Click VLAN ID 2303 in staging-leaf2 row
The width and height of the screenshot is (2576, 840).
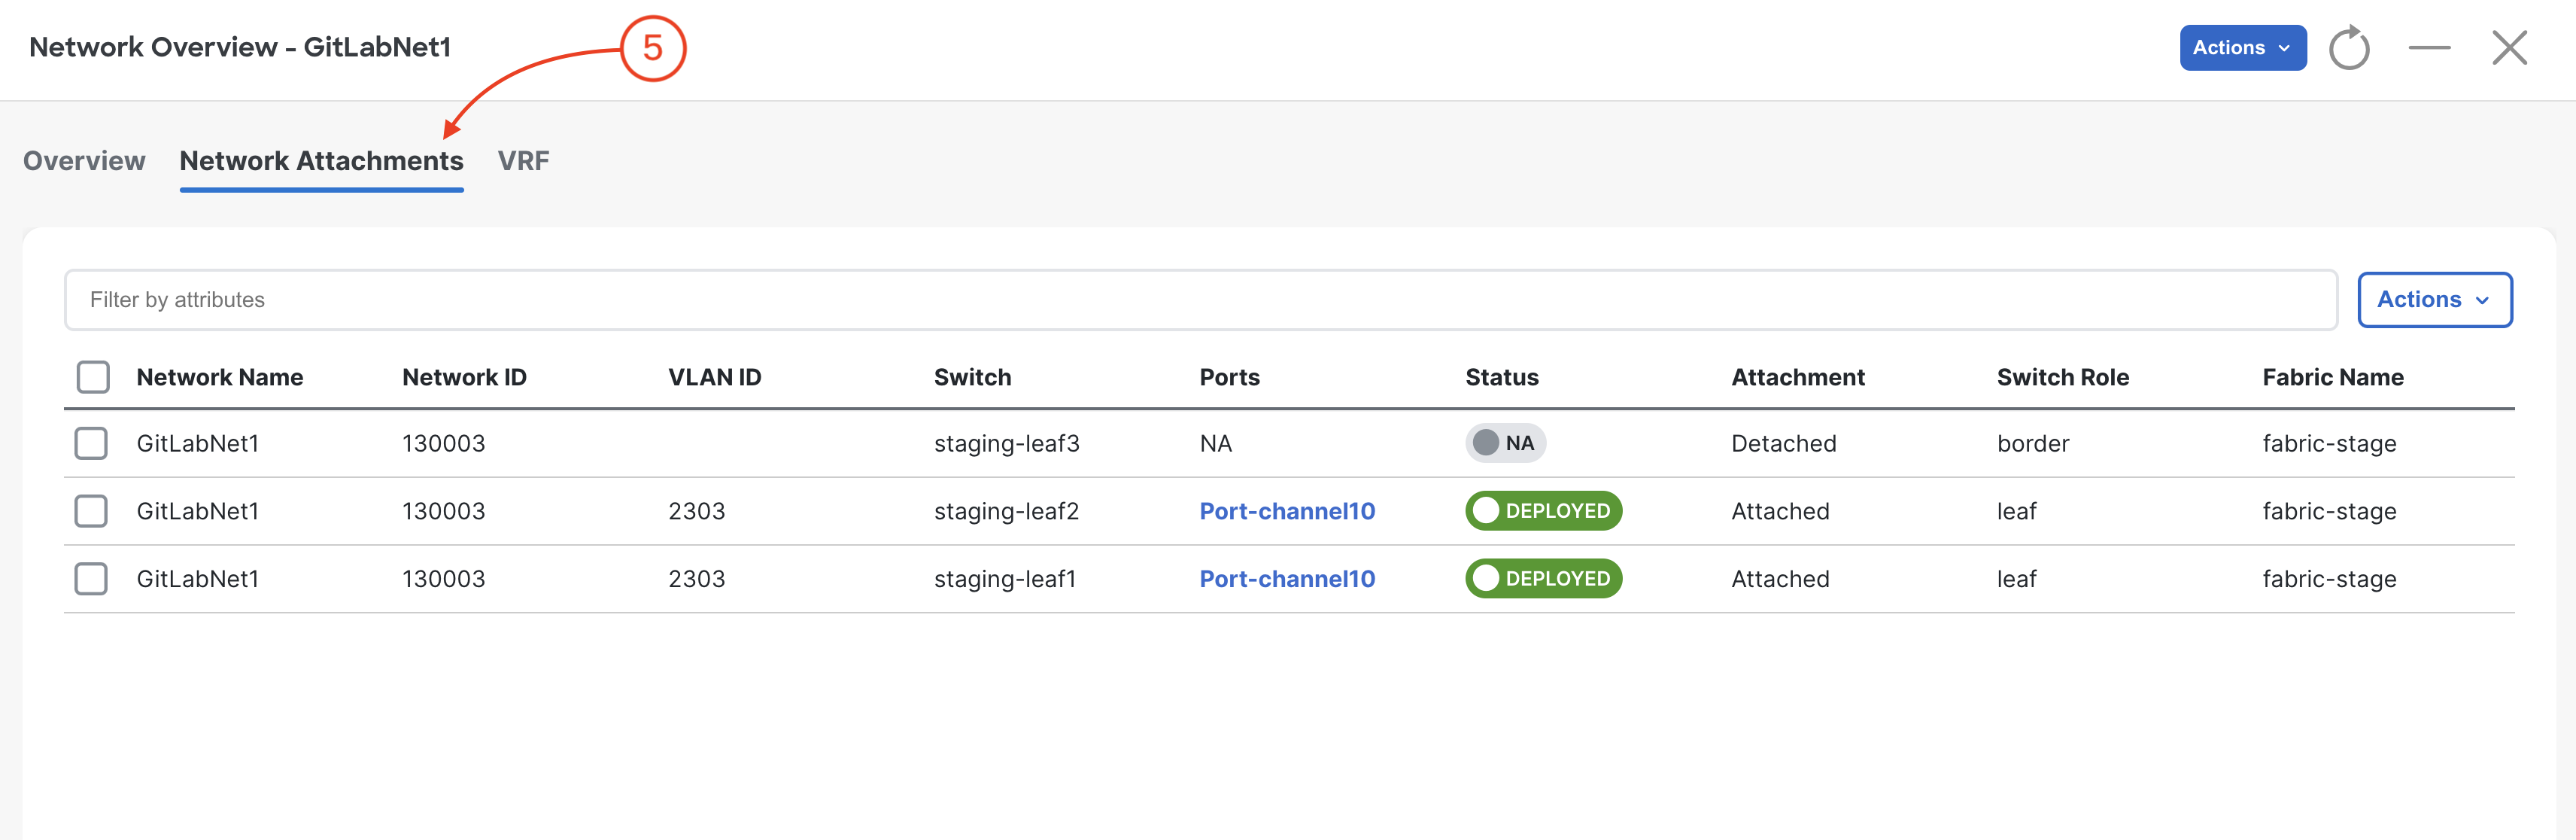[696, 511]
